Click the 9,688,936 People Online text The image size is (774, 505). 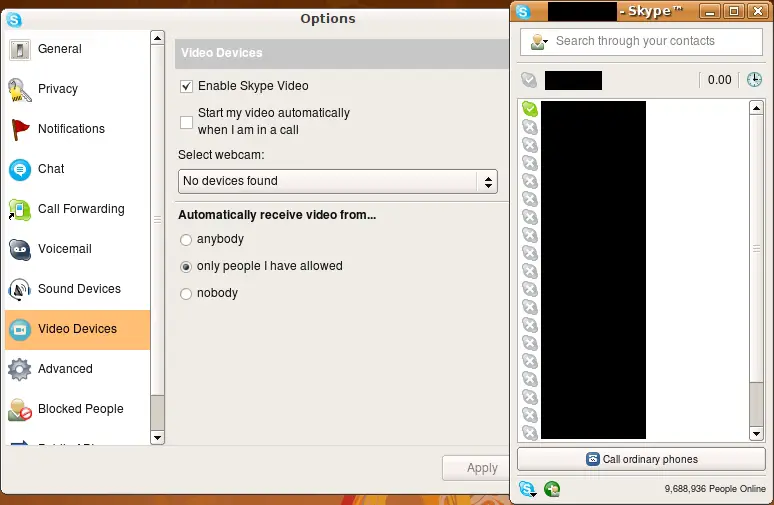(715, 489)
